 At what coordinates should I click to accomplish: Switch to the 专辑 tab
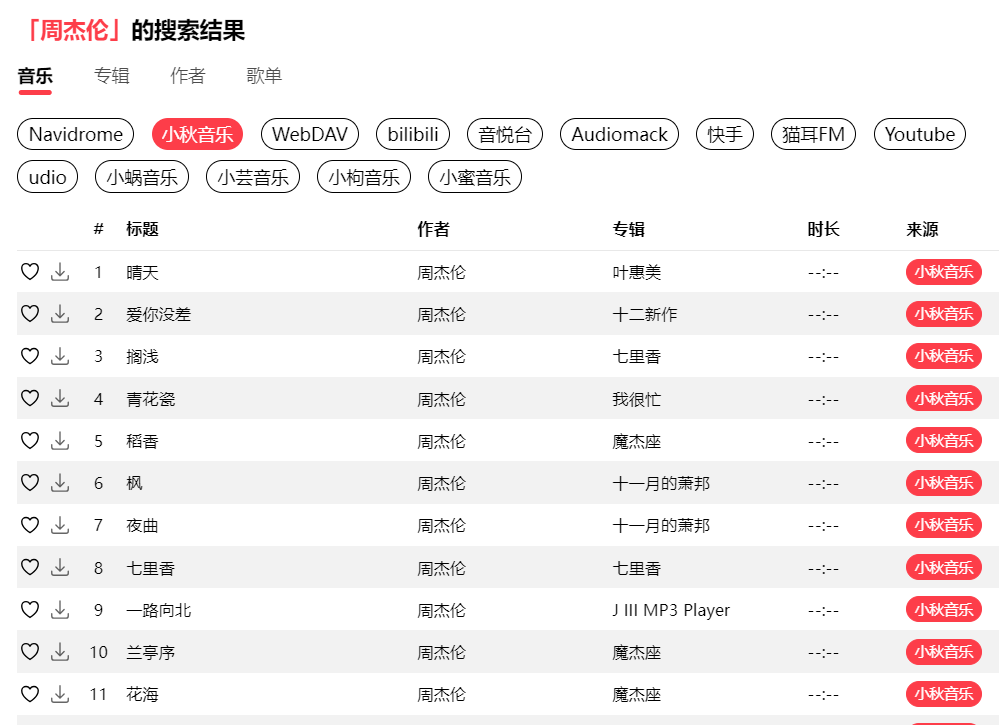112,76
